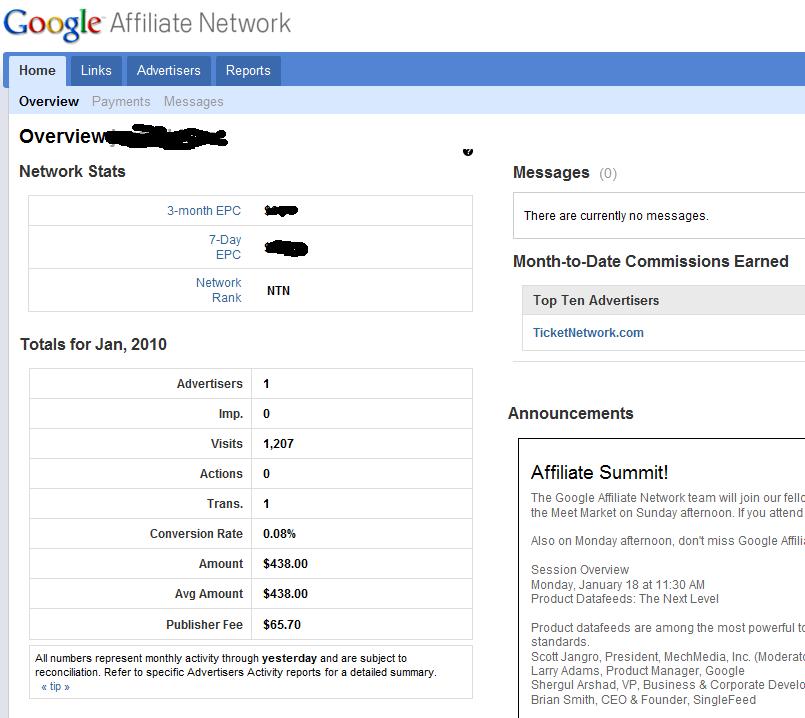The width and height of the screenshot is (805, 718).
Task: Click the Month-to-Date Commissions Earned heading
Action: (650, 261)
